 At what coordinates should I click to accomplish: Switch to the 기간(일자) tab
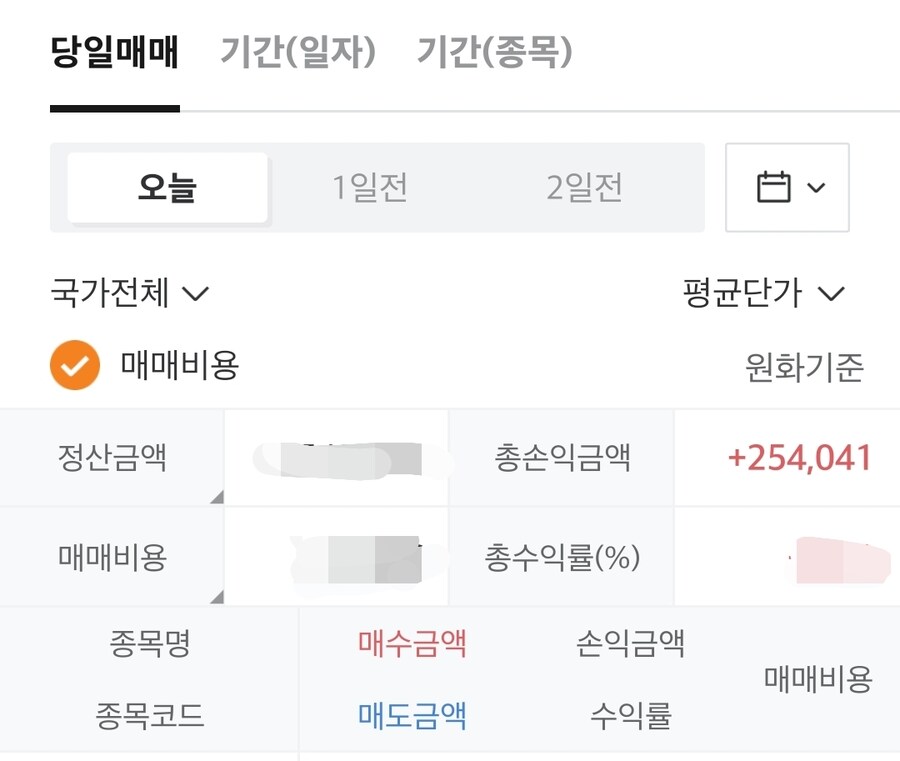[297, 52]
